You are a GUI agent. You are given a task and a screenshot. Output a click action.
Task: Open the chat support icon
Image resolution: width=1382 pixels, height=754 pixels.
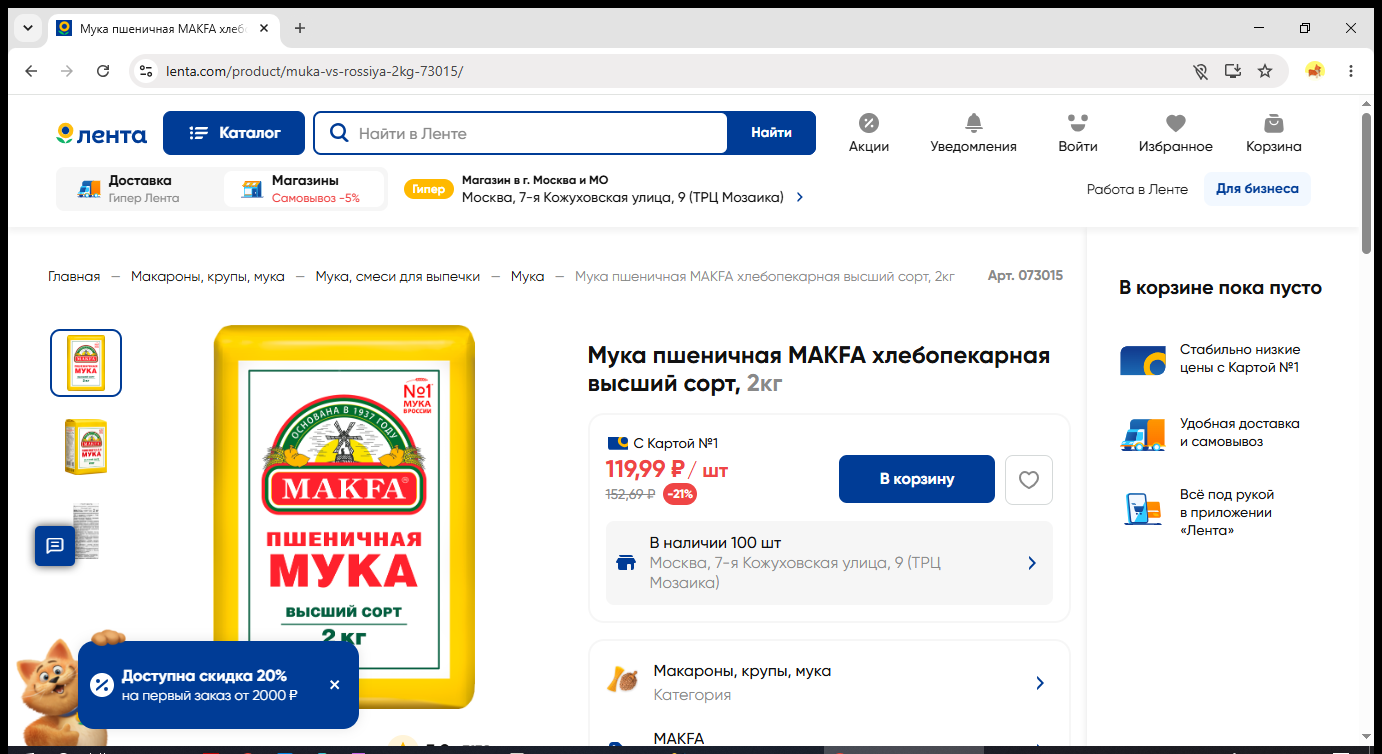(55, 546)
